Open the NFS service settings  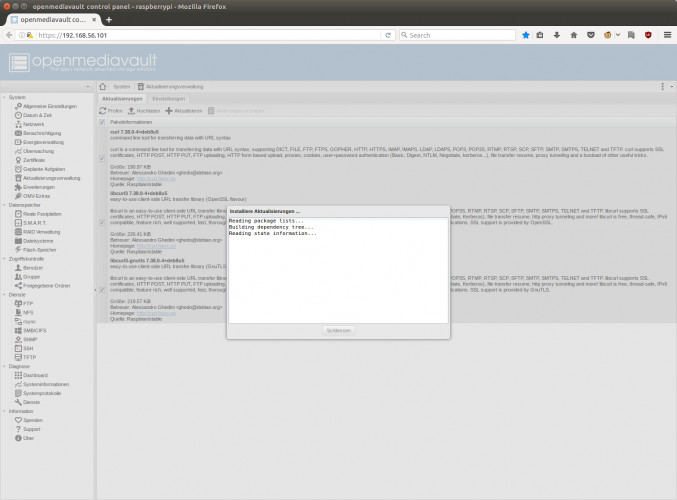[x=24, y=313]
